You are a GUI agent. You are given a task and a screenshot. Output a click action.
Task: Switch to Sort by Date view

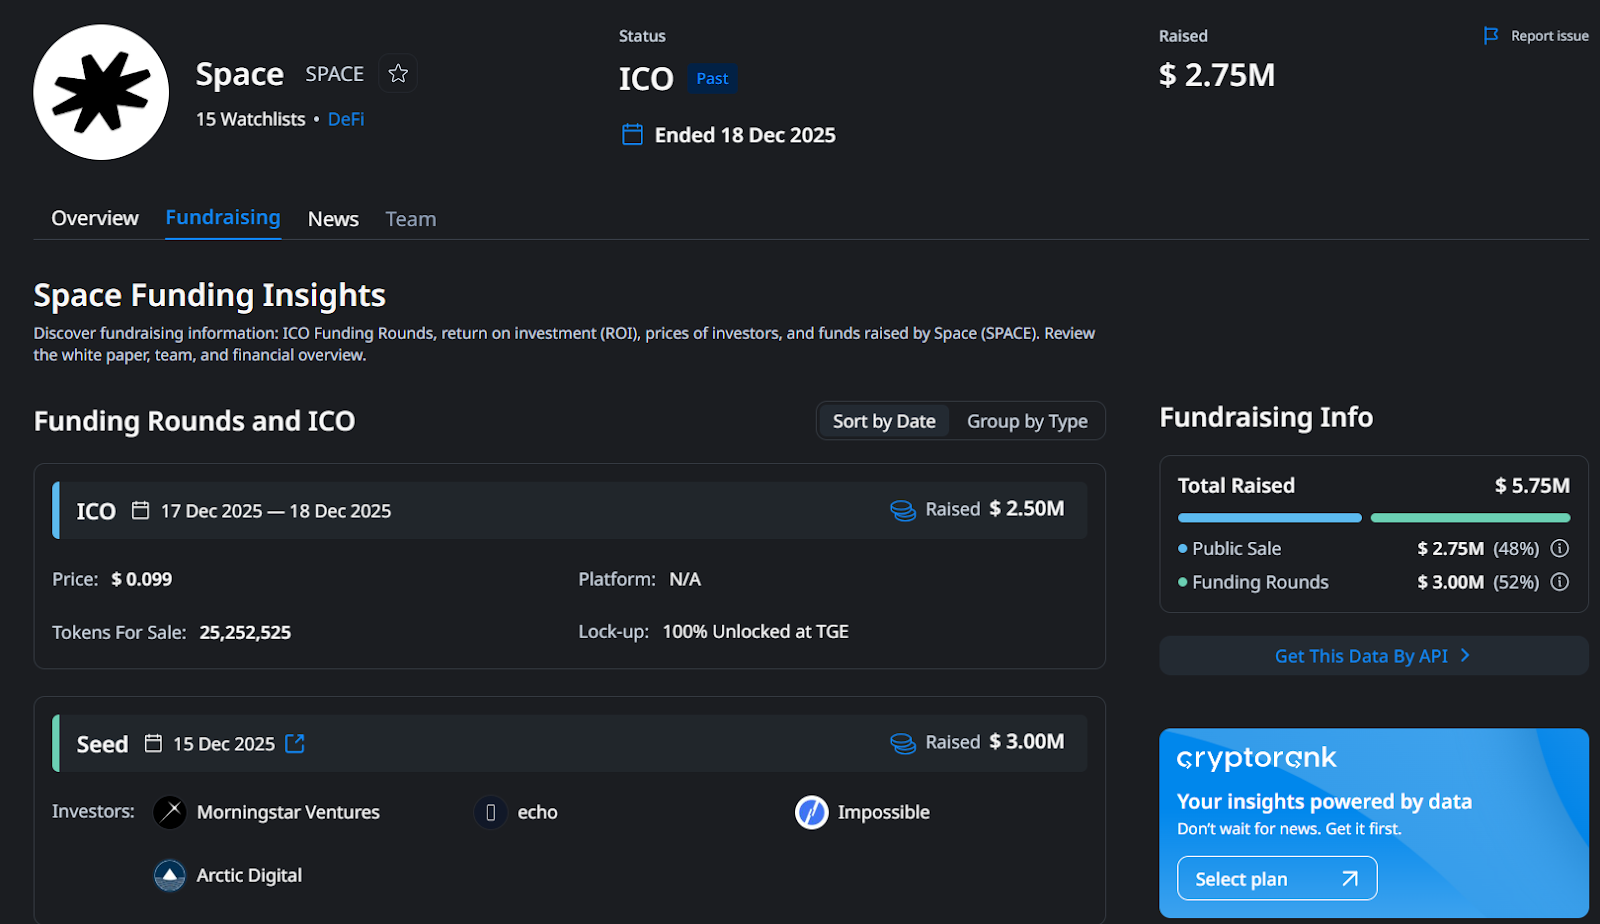(884, 421)
